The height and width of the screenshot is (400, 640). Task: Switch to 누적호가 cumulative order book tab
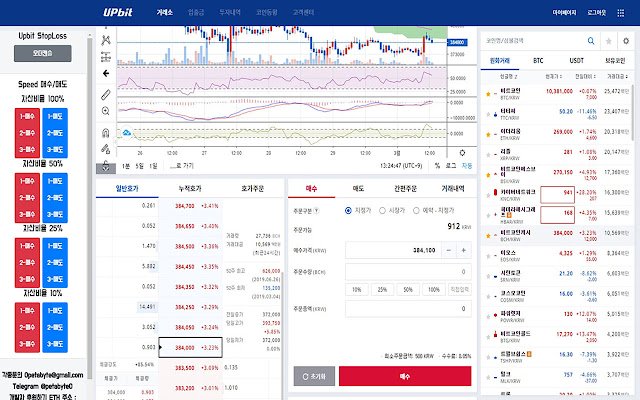(x=190, y=189)
